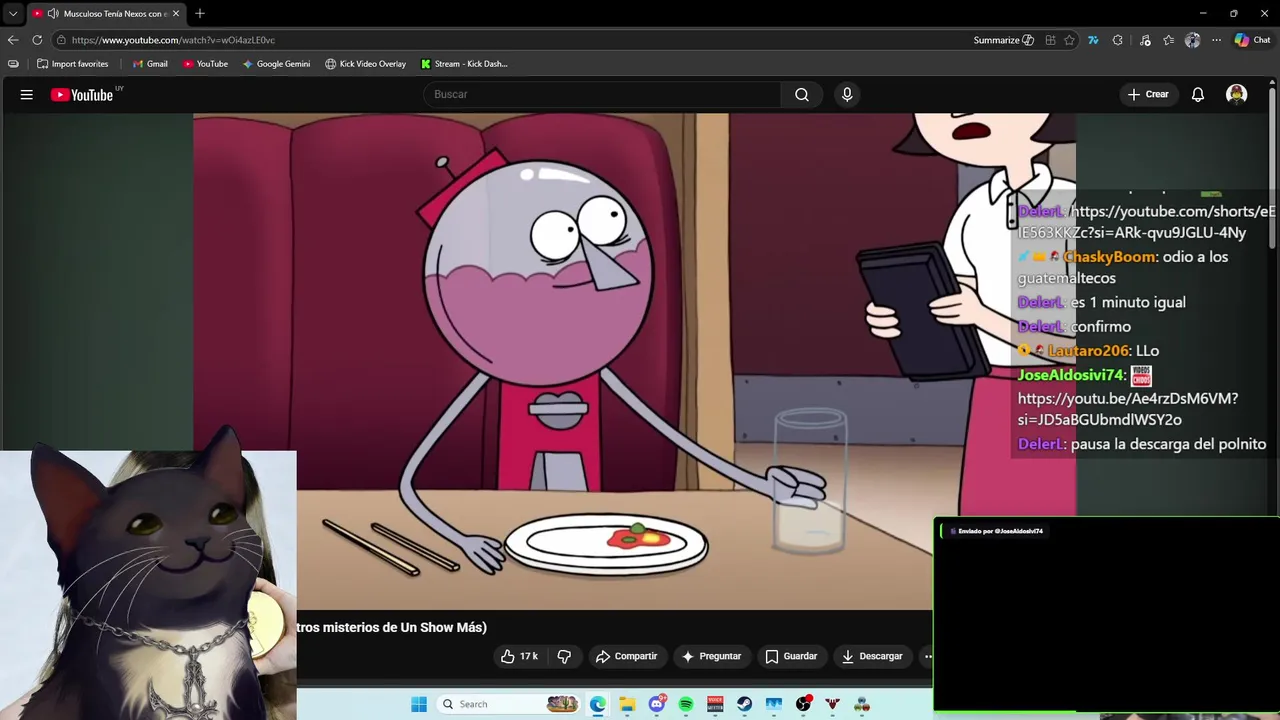1280x720 pixels.
Task: Switch to the Musculoso Tenía Nexos tab
Action: (106, 13)
